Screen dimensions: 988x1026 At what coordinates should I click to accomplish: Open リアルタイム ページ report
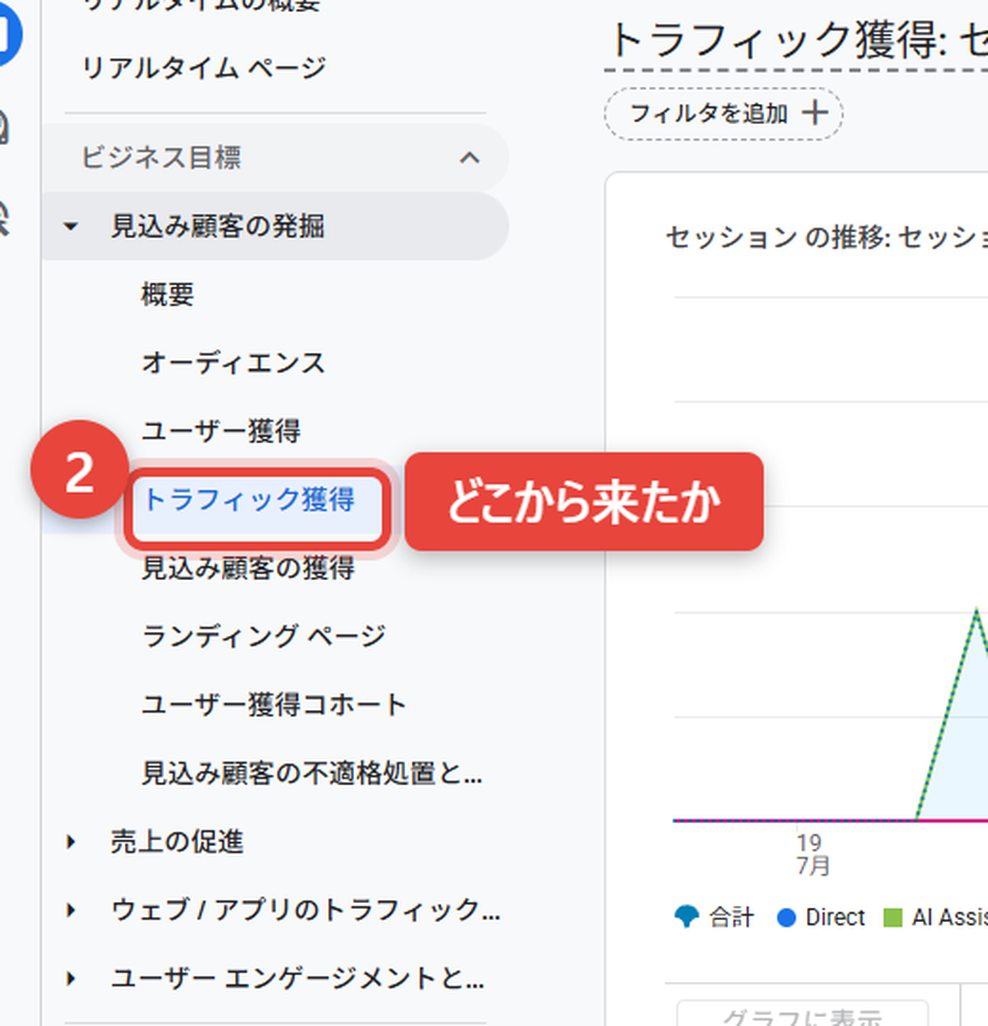click(203, 67)
